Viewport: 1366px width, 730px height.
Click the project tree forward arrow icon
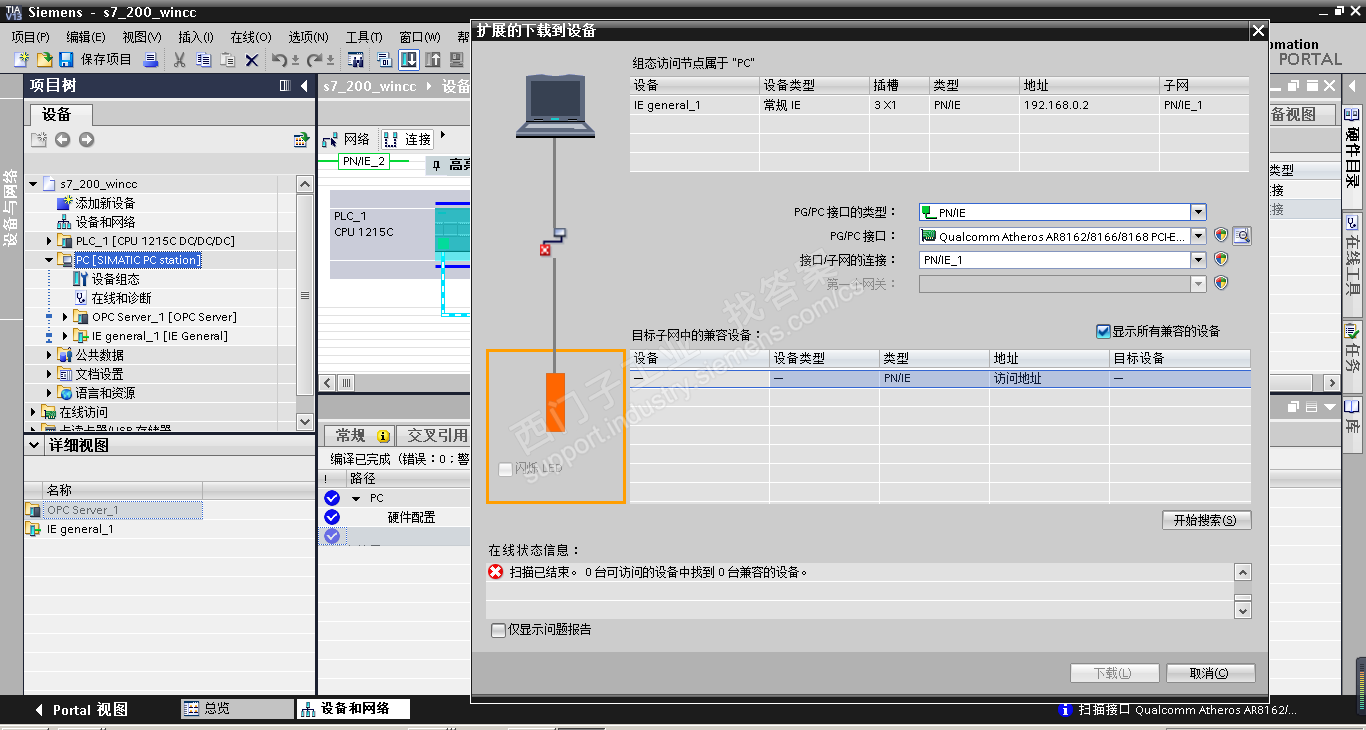pyautogui.click(x=86, y=139)
